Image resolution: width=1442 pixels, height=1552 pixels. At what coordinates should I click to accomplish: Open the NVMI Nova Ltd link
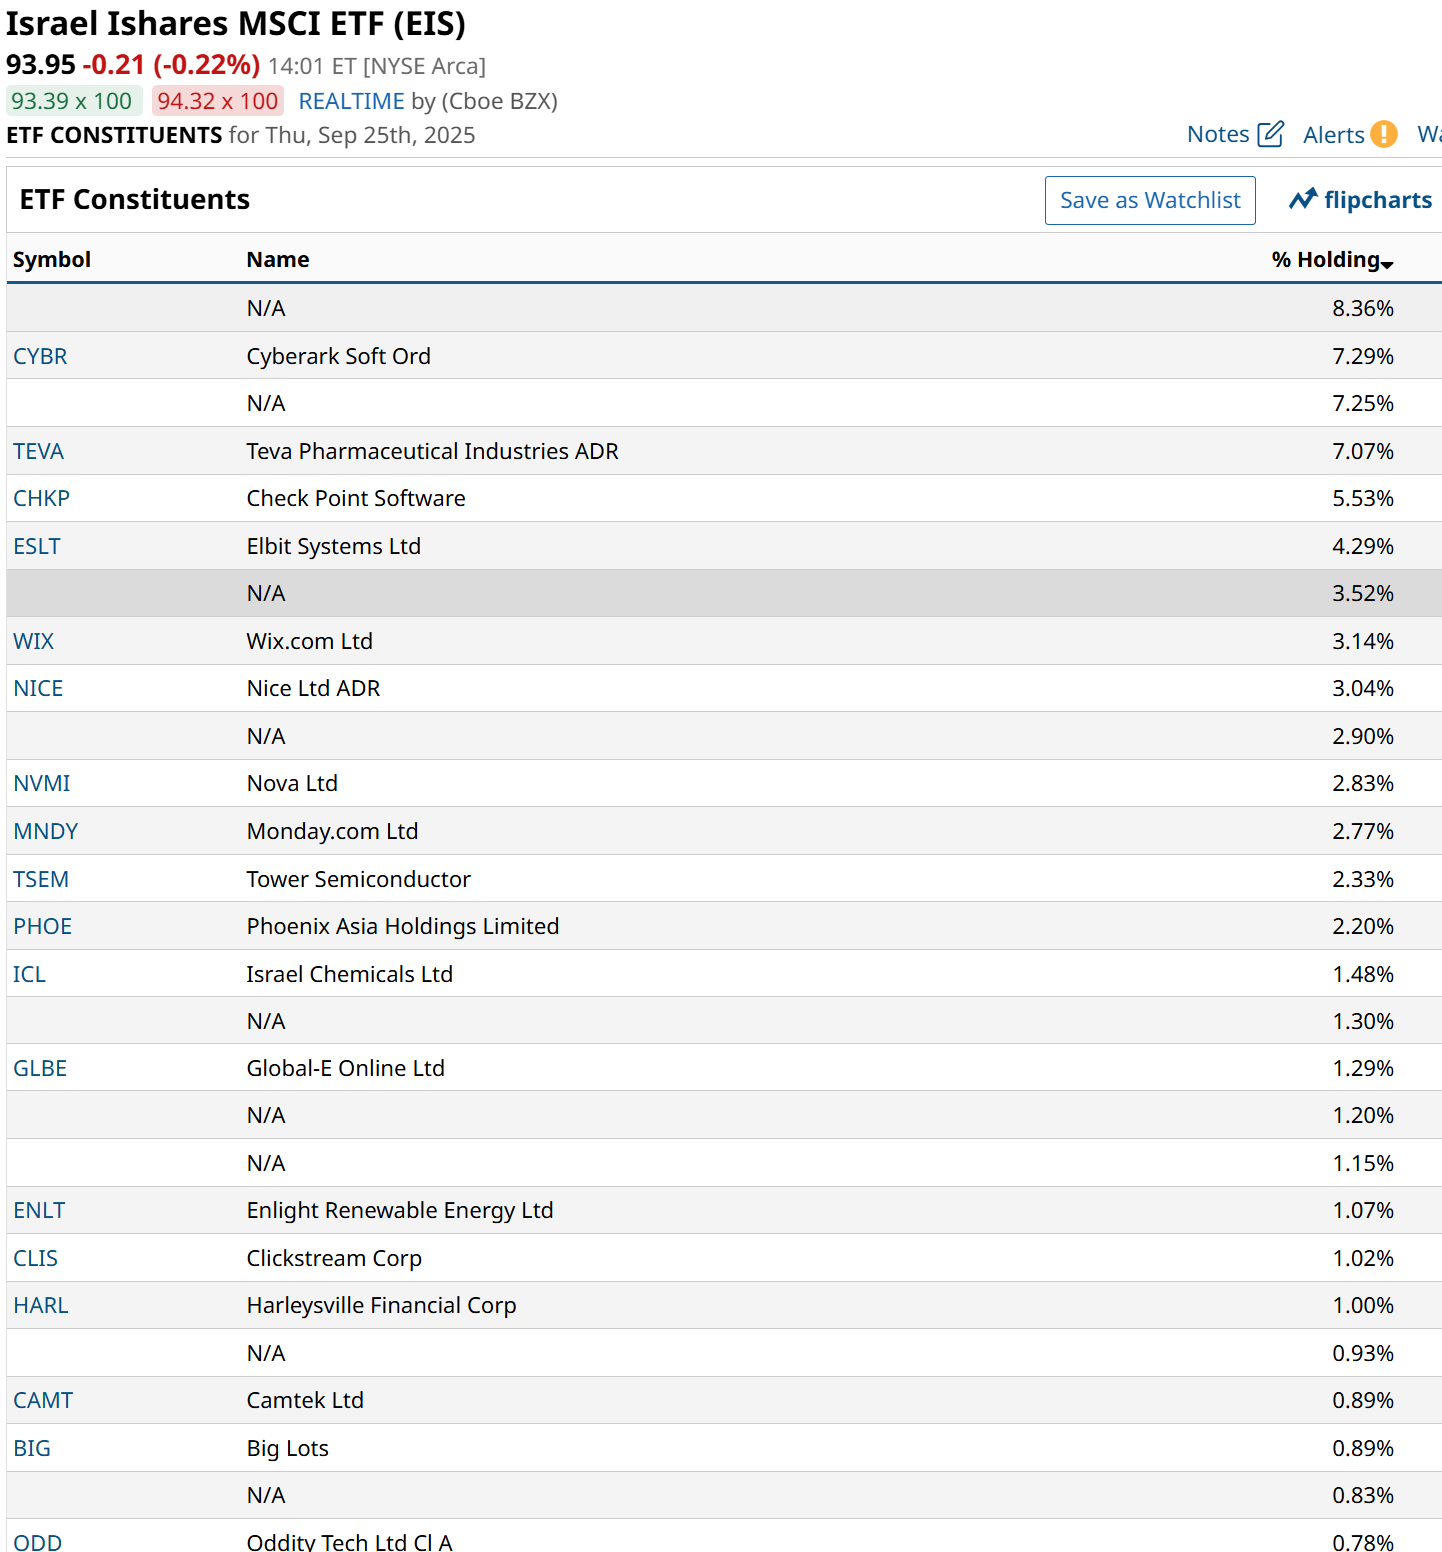click(42, 783)
